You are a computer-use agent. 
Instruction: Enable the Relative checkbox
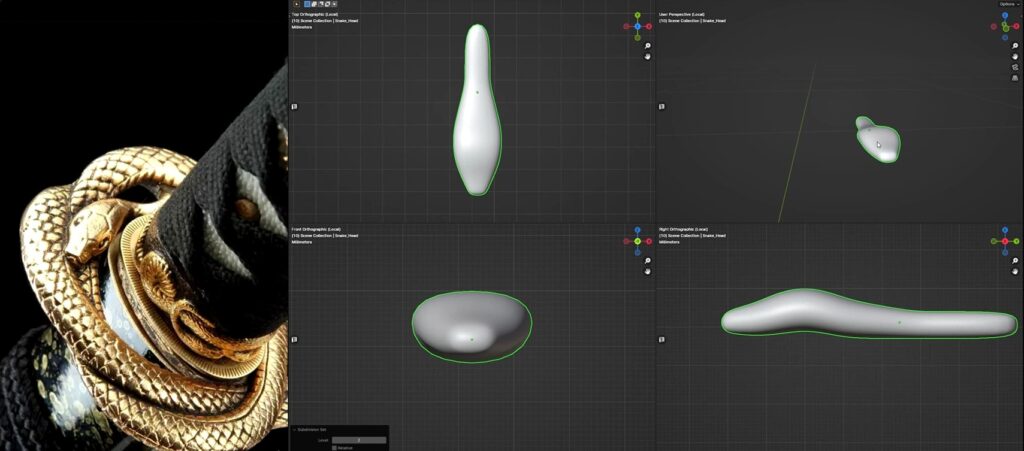click(x=334, y=448)
